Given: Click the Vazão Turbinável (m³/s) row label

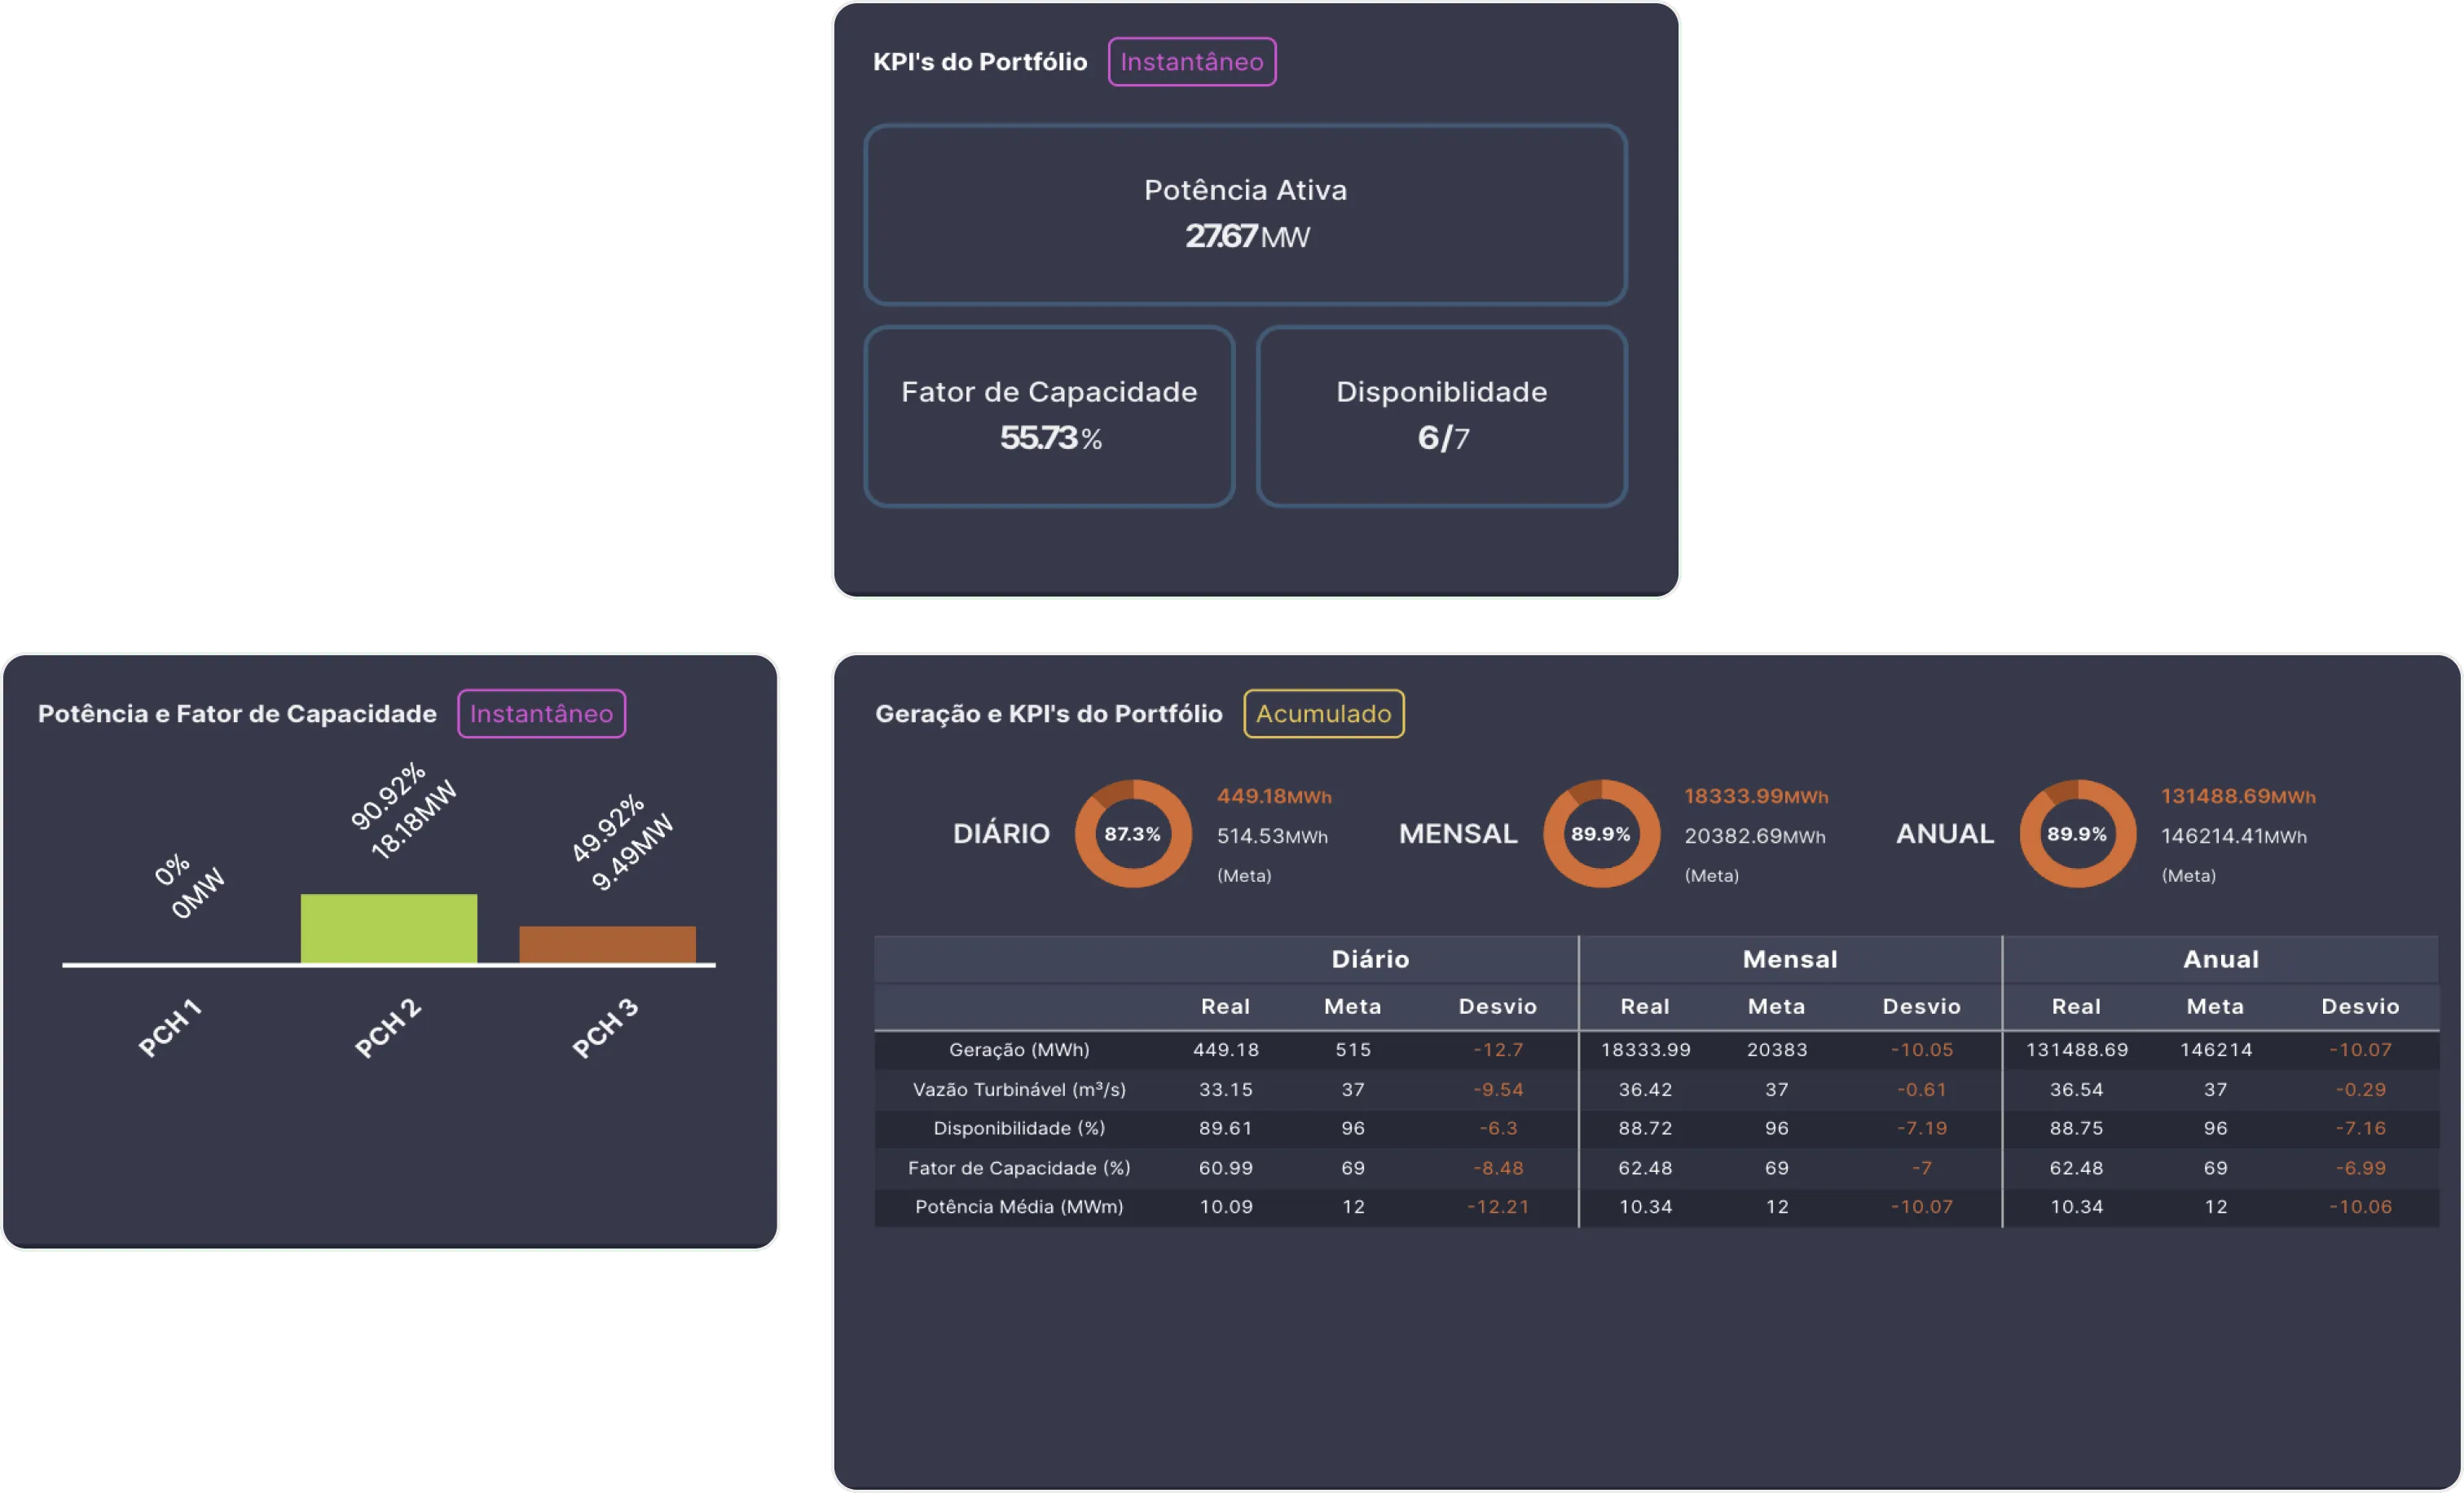Looking at the screenshot, I should 1019,1090.
